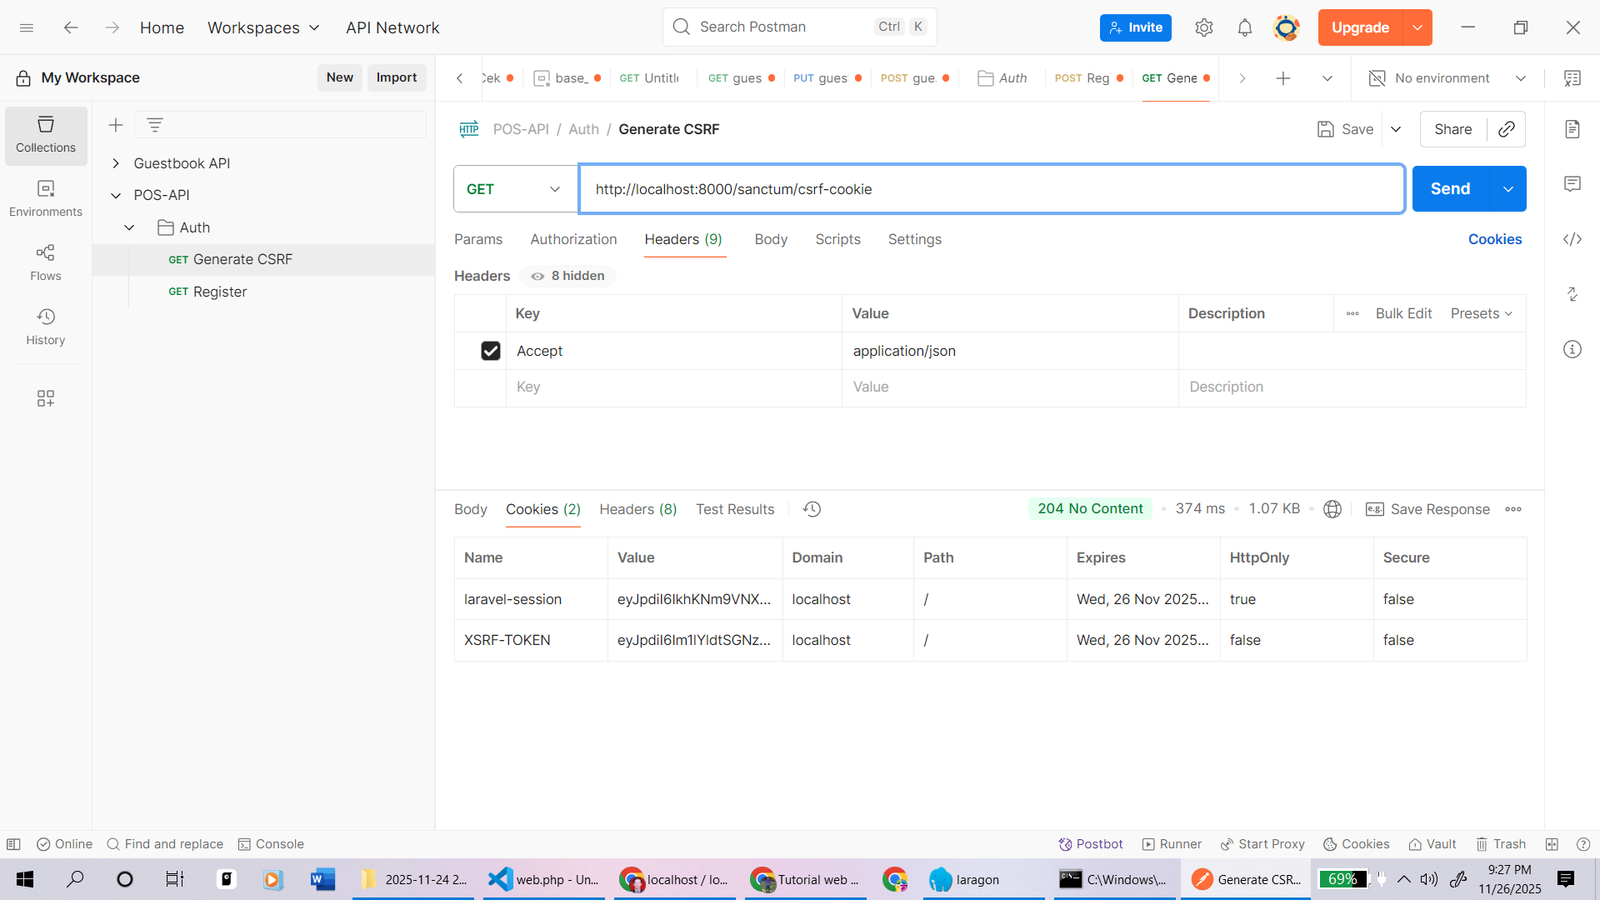Open the code snippet panel icon
This screenshot has width=1600, height=900.
click(x=1572, y=239)
